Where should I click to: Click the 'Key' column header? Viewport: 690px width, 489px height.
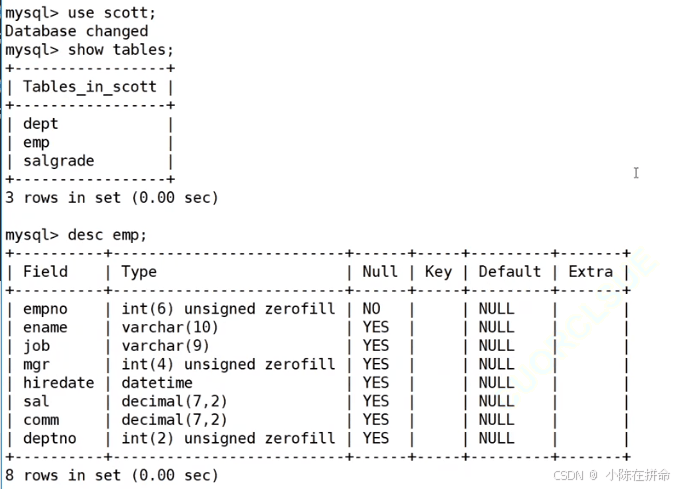tap(438, 272)
